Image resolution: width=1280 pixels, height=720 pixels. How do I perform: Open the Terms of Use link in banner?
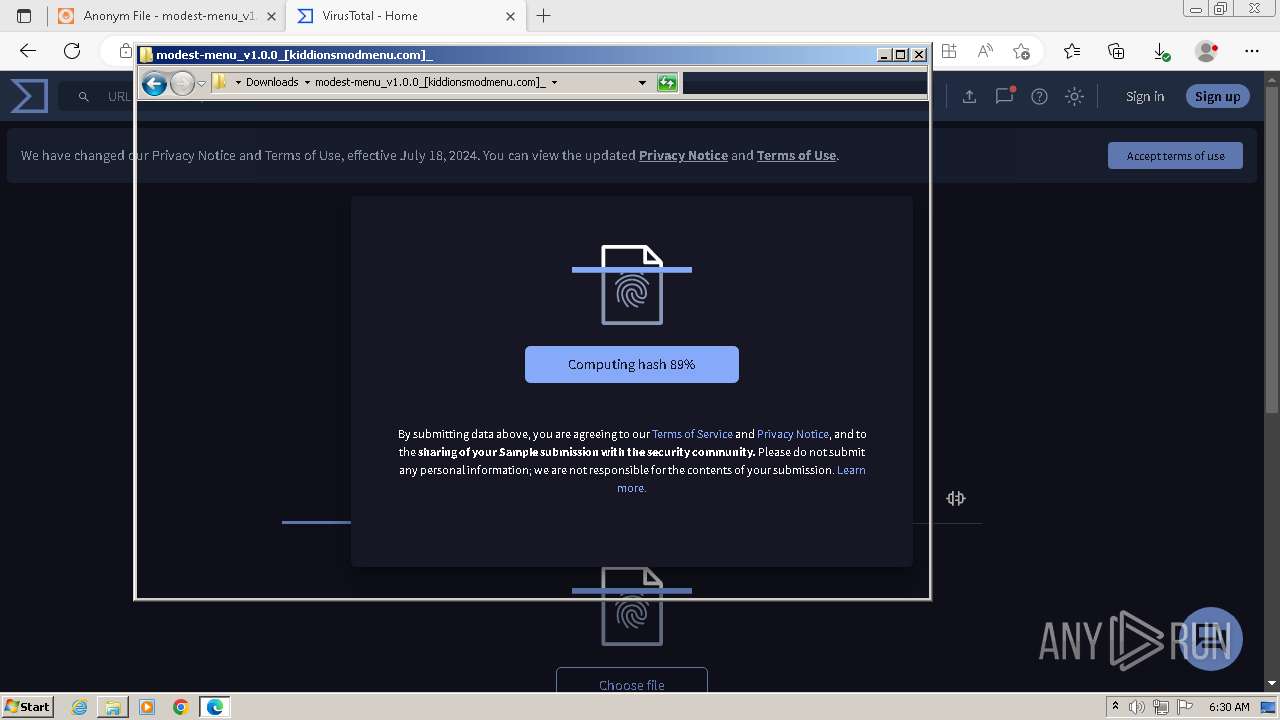click(796, 155)
